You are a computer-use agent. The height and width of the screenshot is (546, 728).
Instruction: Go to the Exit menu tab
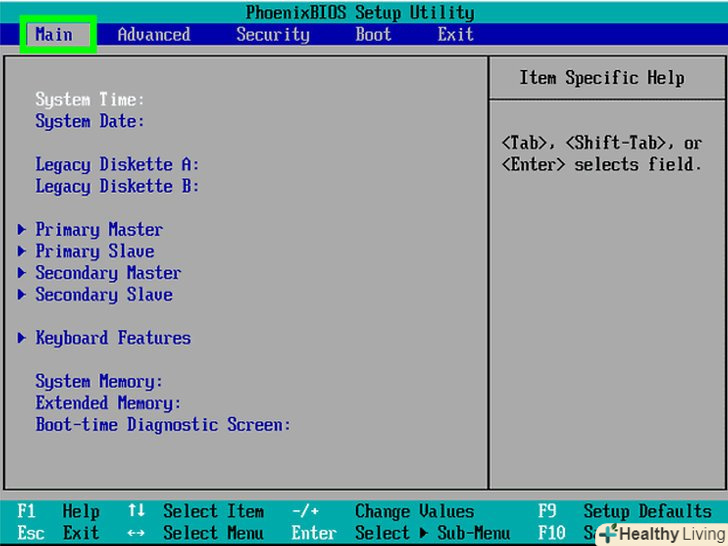coord(455,34)
